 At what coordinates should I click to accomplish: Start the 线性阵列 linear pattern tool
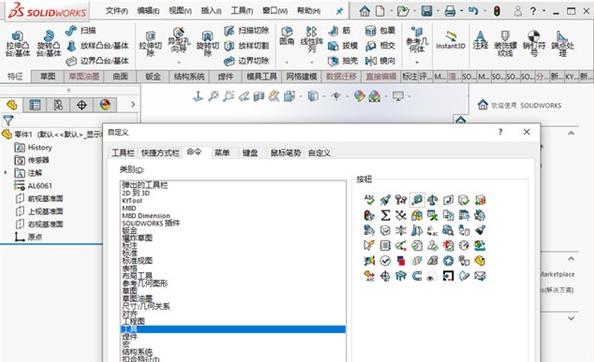point(311,40)
